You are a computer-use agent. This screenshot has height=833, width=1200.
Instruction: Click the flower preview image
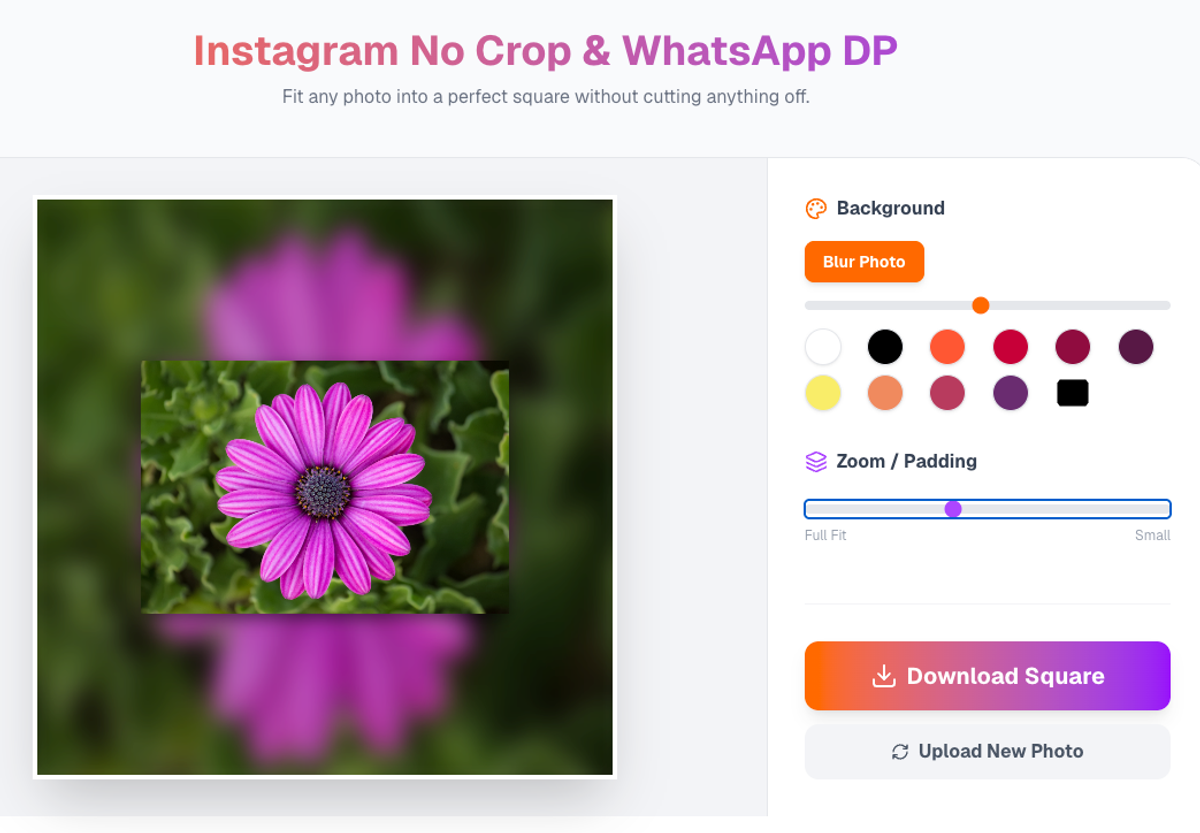coord(325,487)
